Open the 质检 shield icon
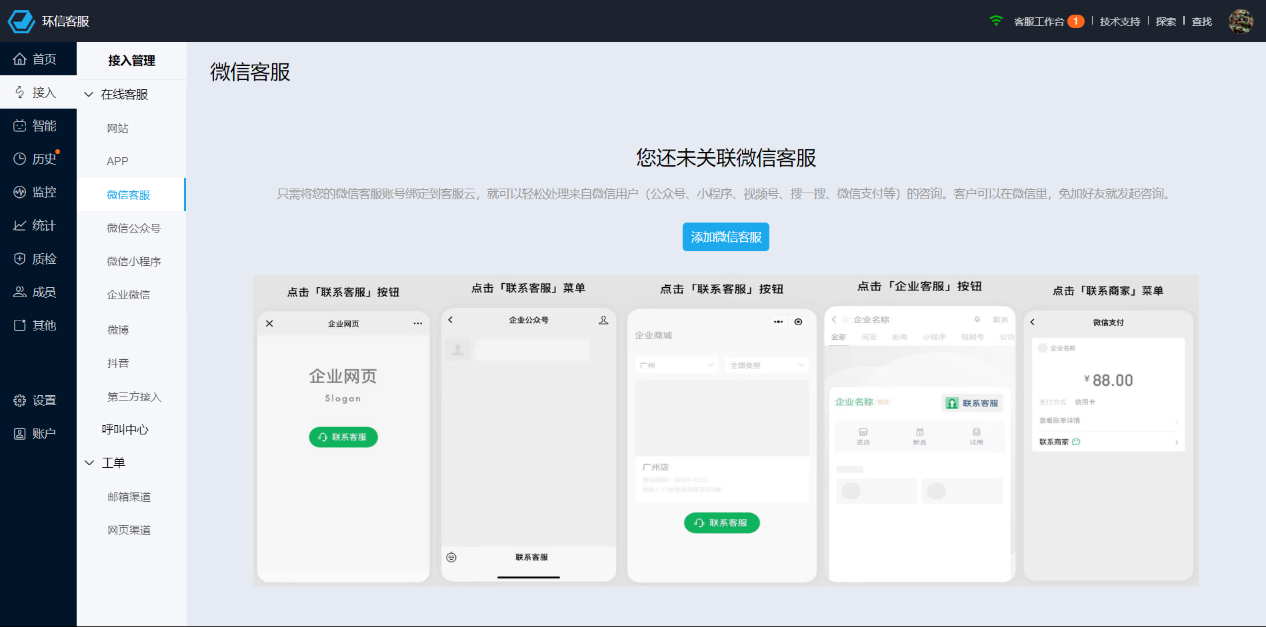 tap(19, 259)
